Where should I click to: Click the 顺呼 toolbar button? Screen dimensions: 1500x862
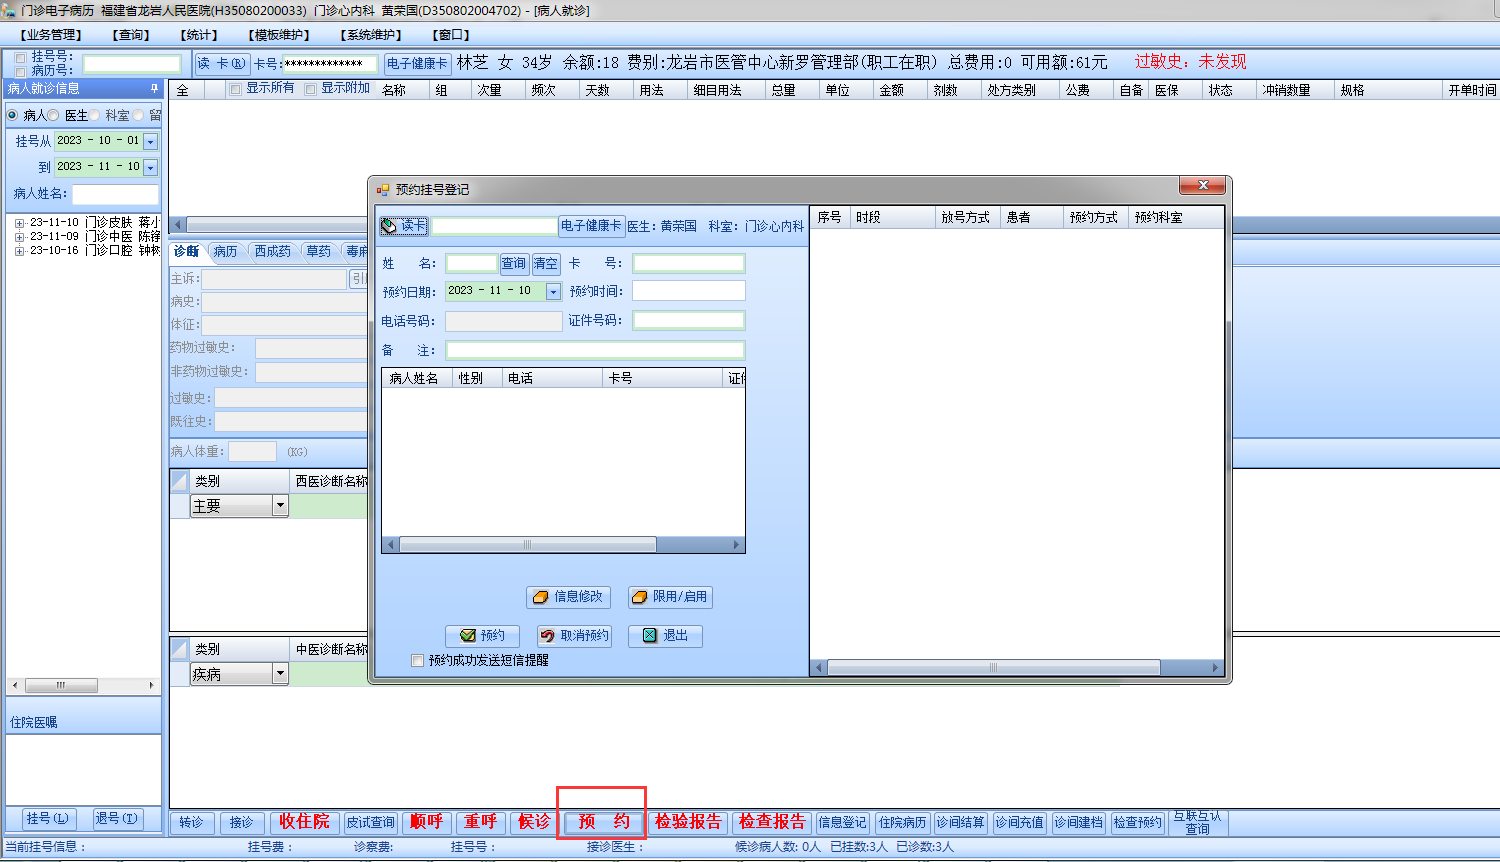(x=427, y=822)
